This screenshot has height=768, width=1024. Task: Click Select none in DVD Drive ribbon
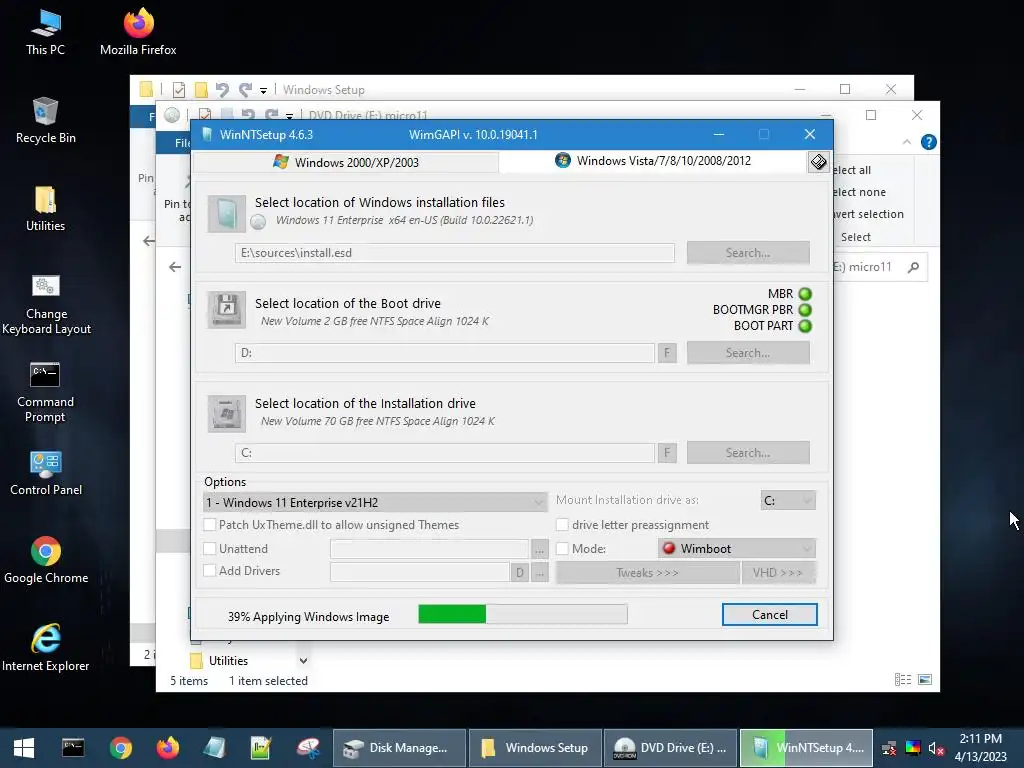(859, 192)
